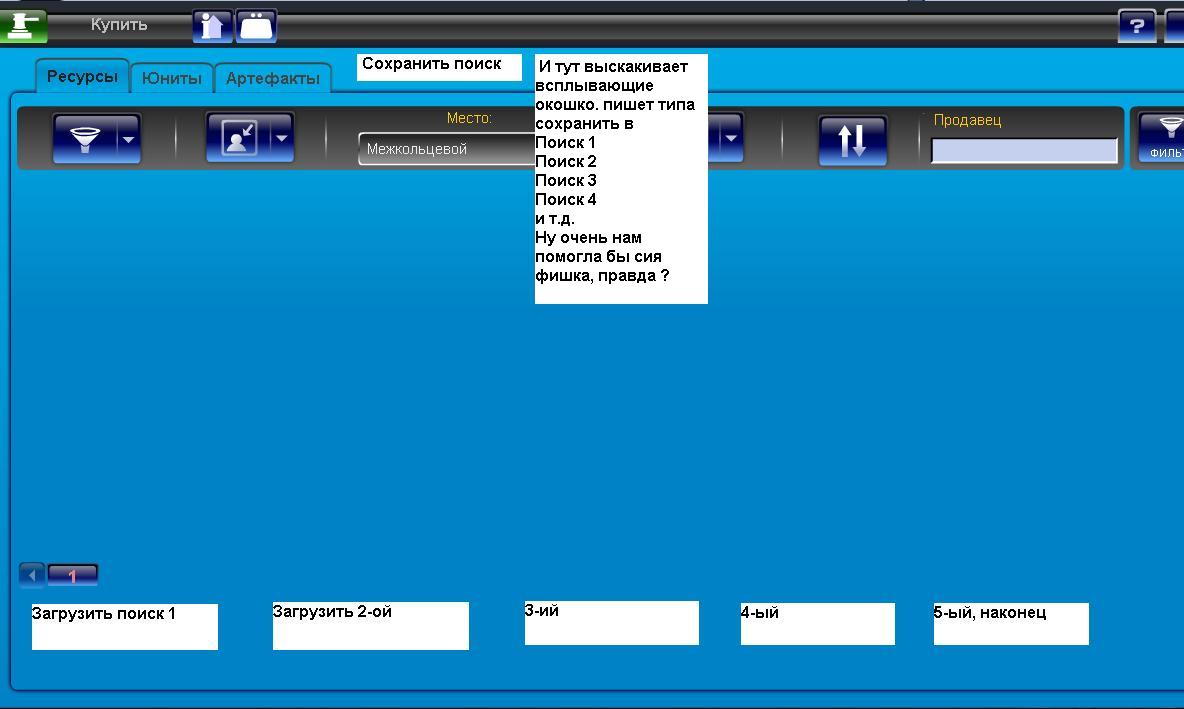The width and height of the screenshot is (1184, 709).
Task: Click the previous page arrow in pagination
Action: [x=31, y=576]
